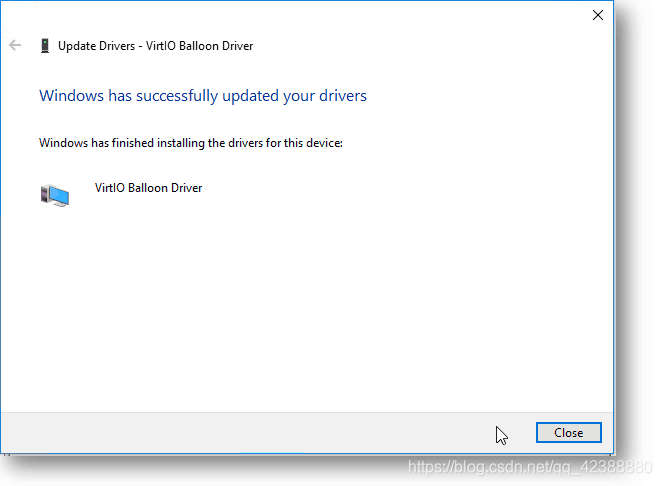Select the computer icon next to VirtIO Balloon Driver
The width and height of the screenshot is (662, 486).
(55, 195)
